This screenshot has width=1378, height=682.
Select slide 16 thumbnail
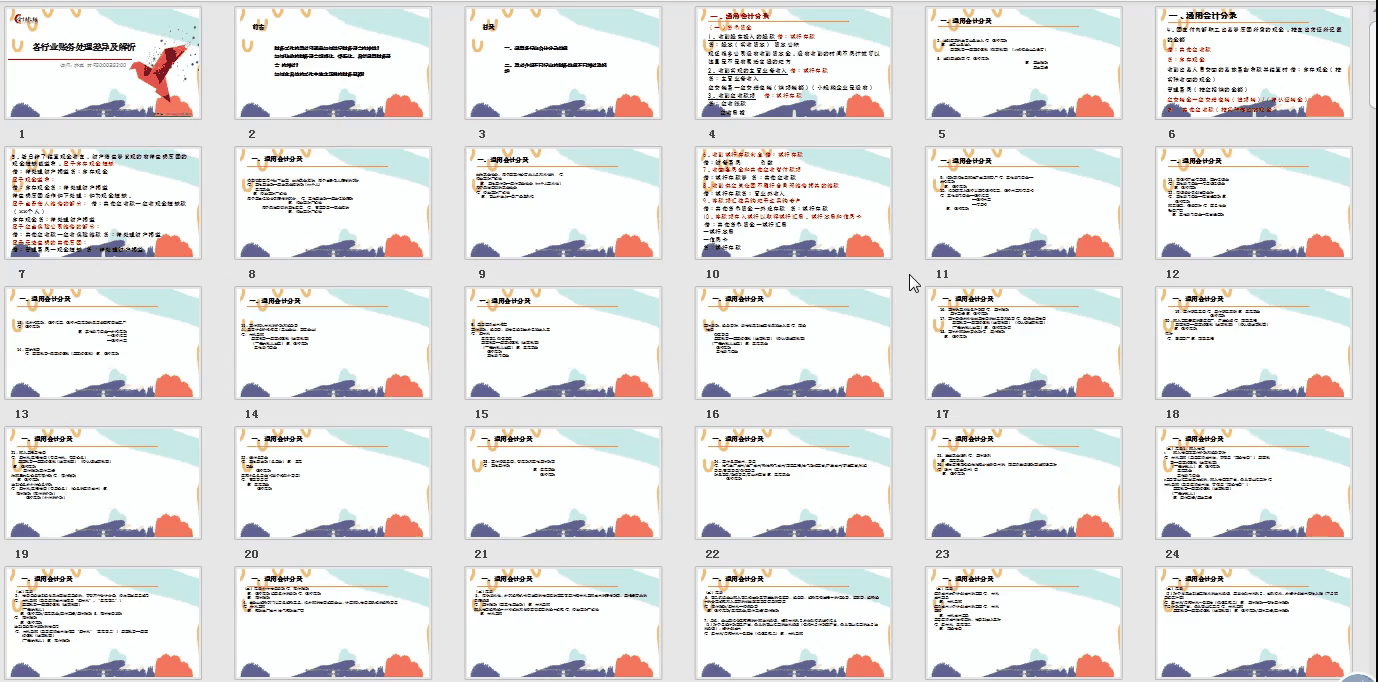pyautogui.click(x=794, y=343)
